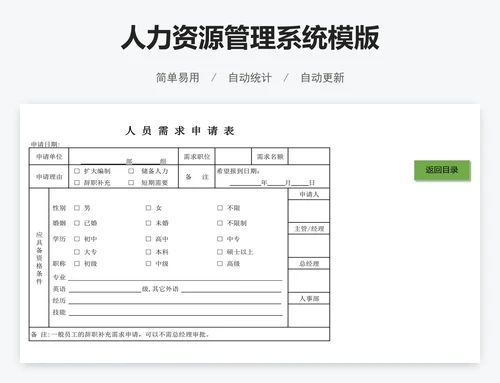This screenshot has height=383, width=500.
Task: Tick the 不限 gender checkbox
Action: [220, 208]
